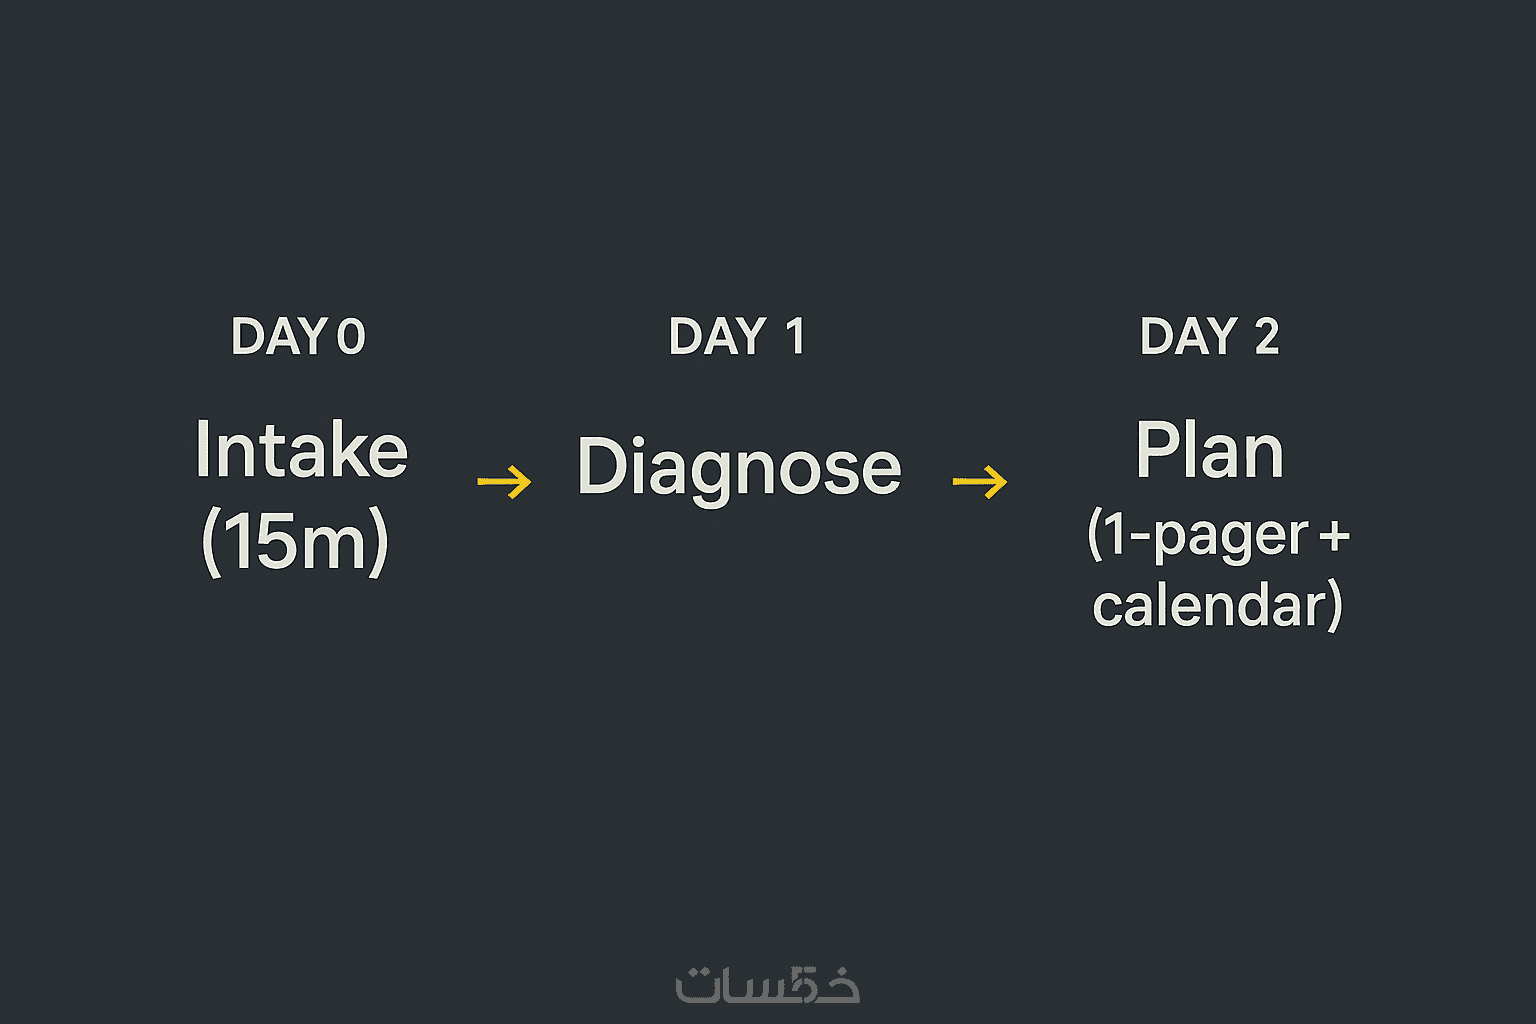Click the word "Intake"
This screenshot has height=1024, width=1536.
(x=302, y=451)
